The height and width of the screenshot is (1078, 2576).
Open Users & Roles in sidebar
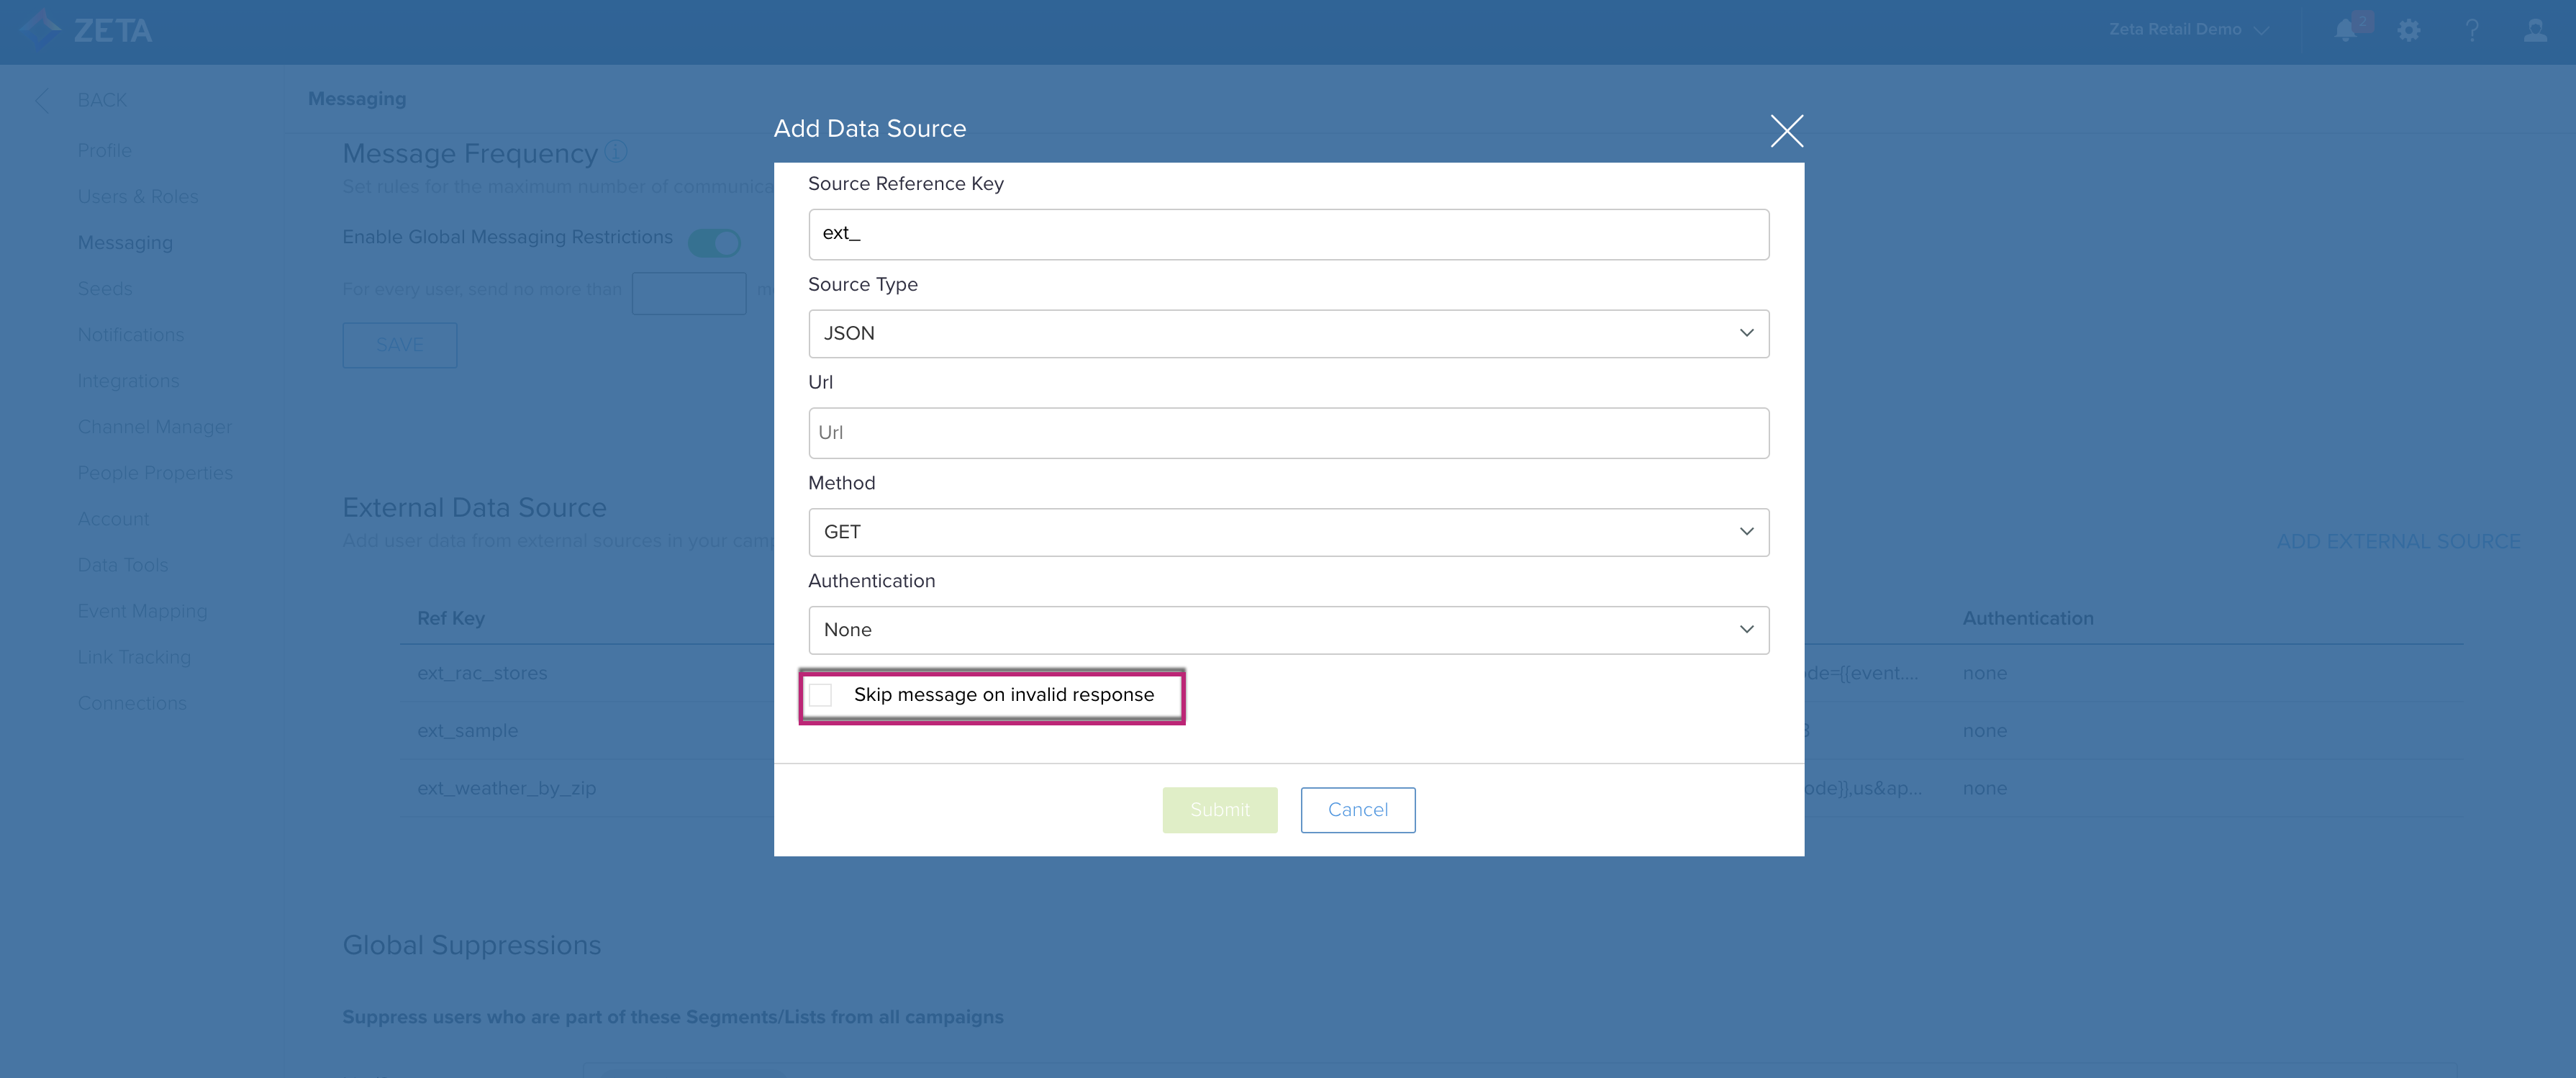pyautogui.click(x=138, y=196)
